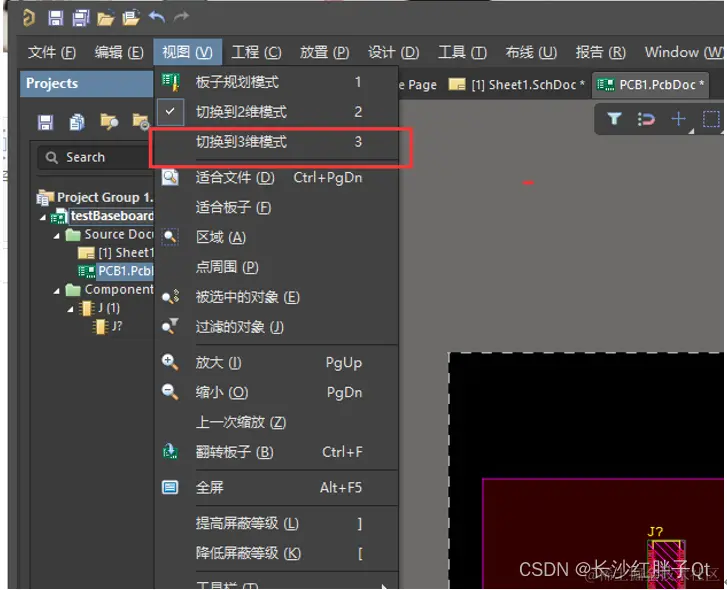Click 降低屏蔽等级 (K) menu entry
The height and width of the screenshot is (590, 727).
(277, 553)
